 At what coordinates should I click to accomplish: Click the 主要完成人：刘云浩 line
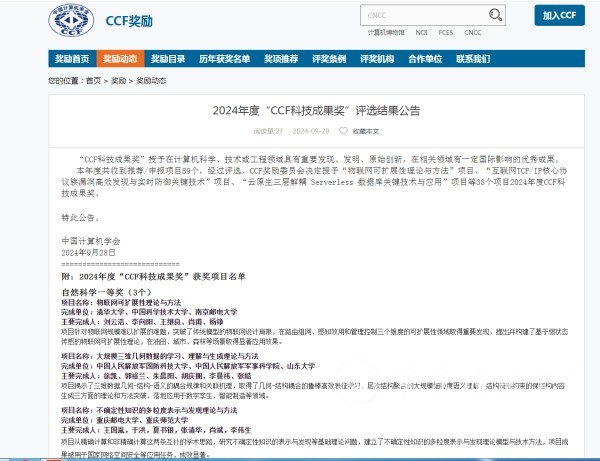(x=142, y=322)
